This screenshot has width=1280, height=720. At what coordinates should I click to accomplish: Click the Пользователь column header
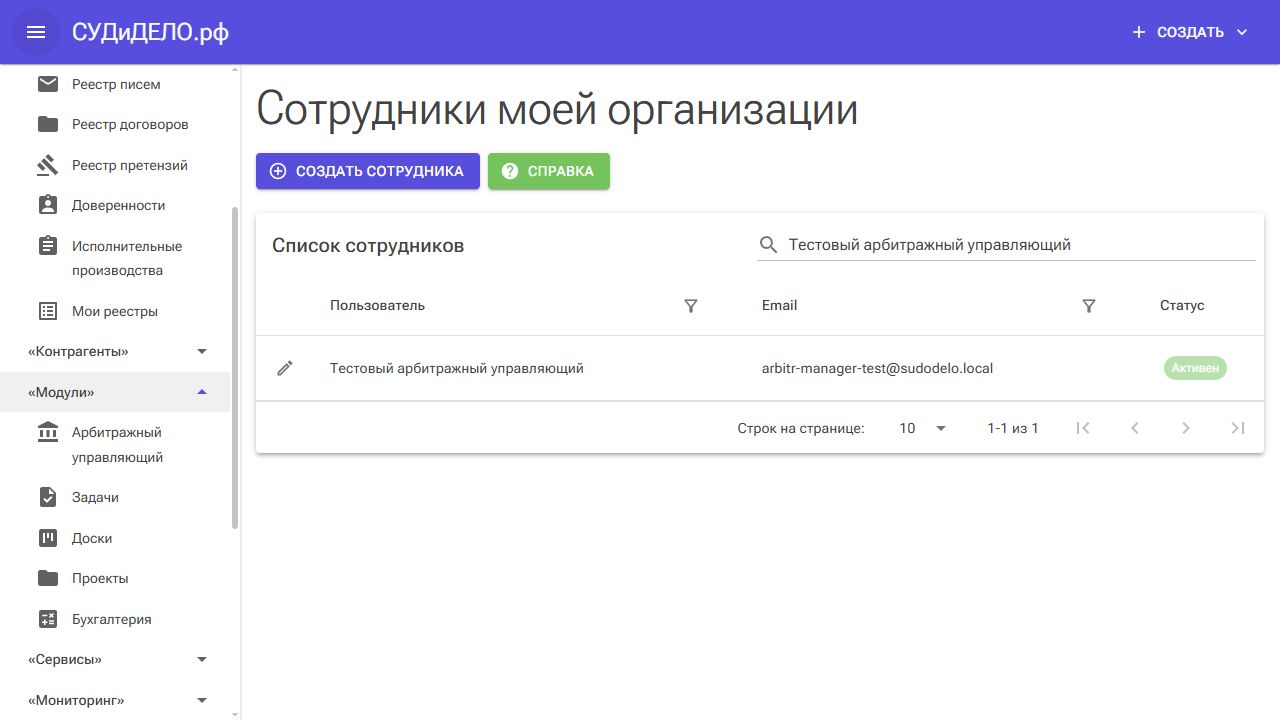click(377, 306)
